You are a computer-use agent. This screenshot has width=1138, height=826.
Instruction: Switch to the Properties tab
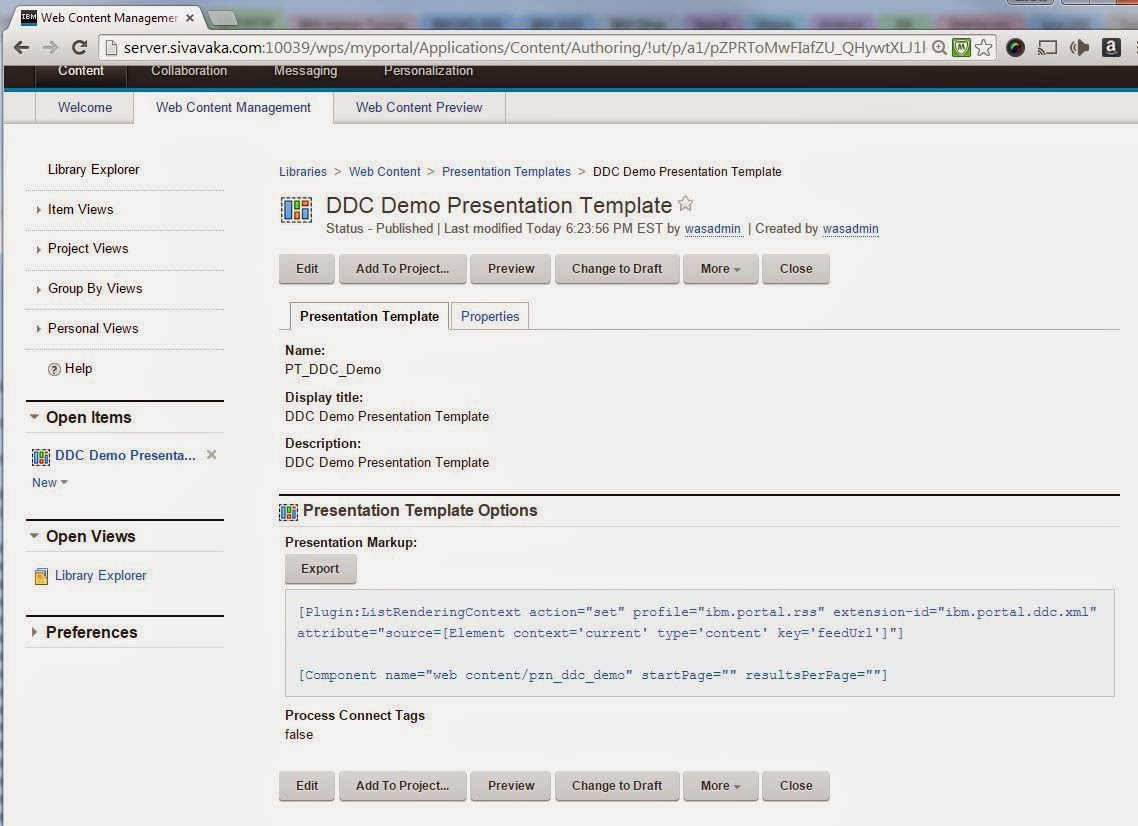click(490, 316)
